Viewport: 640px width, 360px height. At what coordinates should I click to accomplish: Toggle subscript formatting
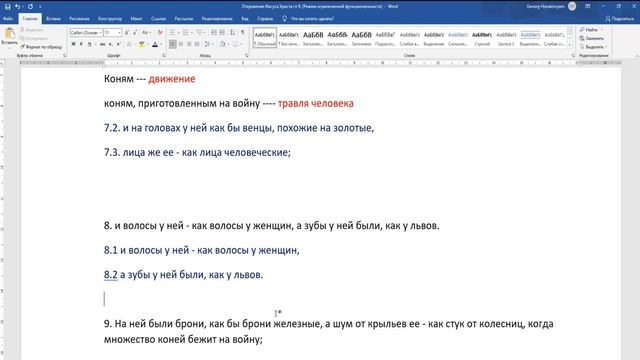[110, 44]
